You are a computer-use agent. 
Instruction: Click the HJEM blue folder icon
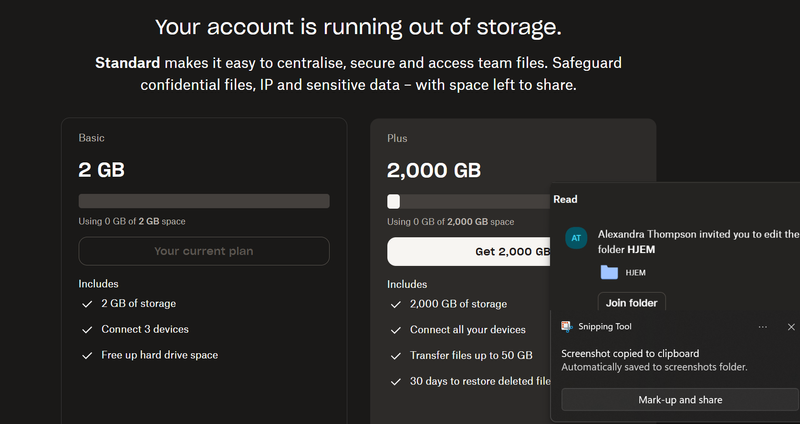(609, 272)
